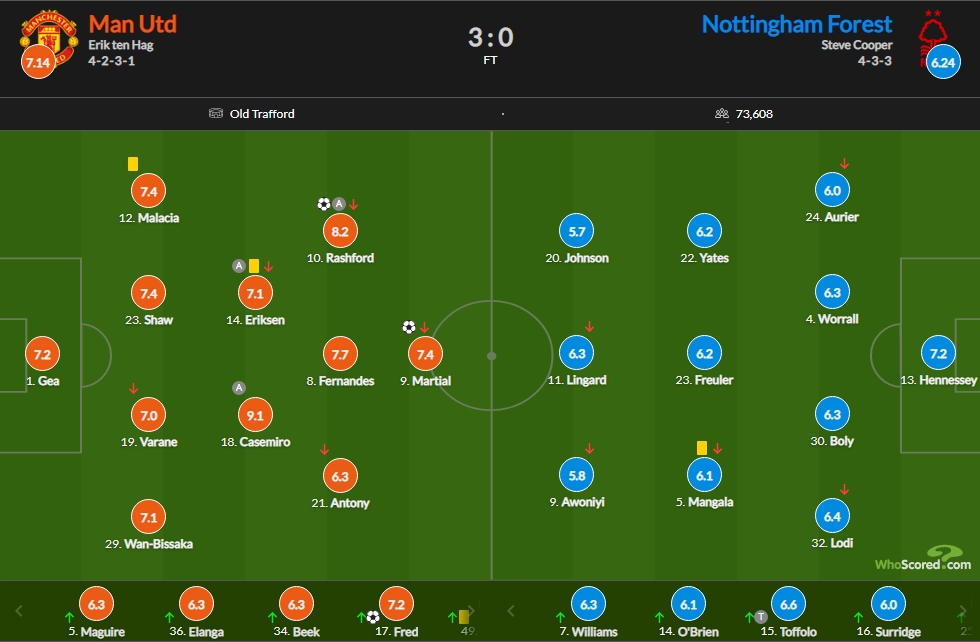Viewport: 980px width, 642px height.
Task: Show next Nottingham Forest substitutes
Action: click(962, 611)
